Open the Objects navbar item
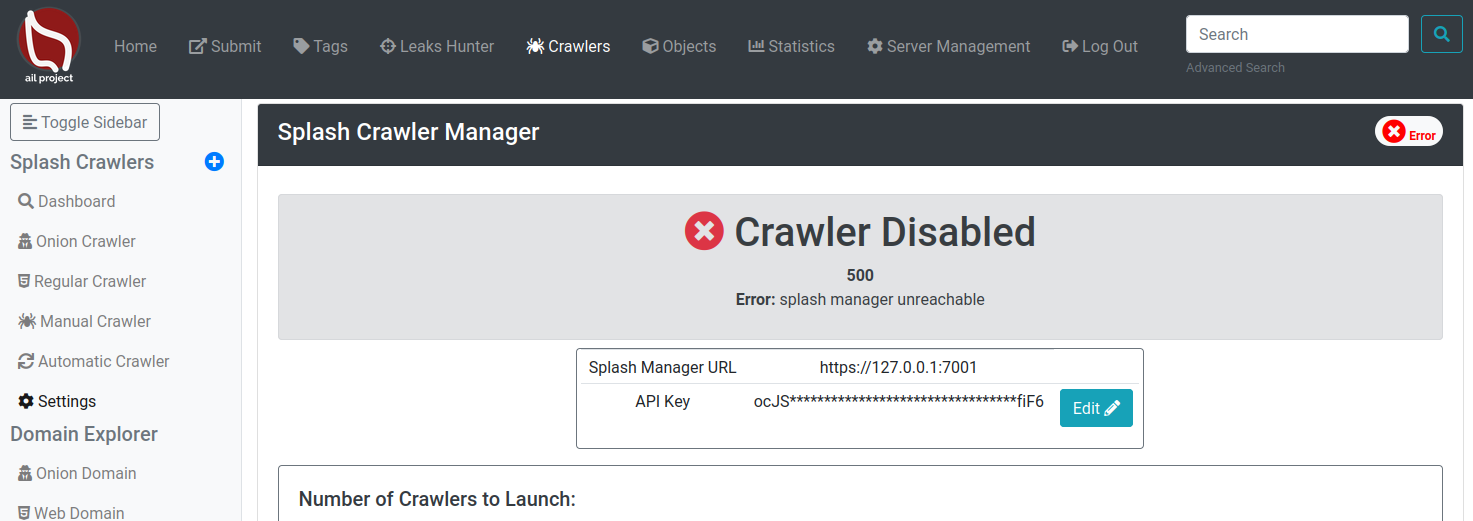Screen dimensions: 1473x521 pos(679,46)
